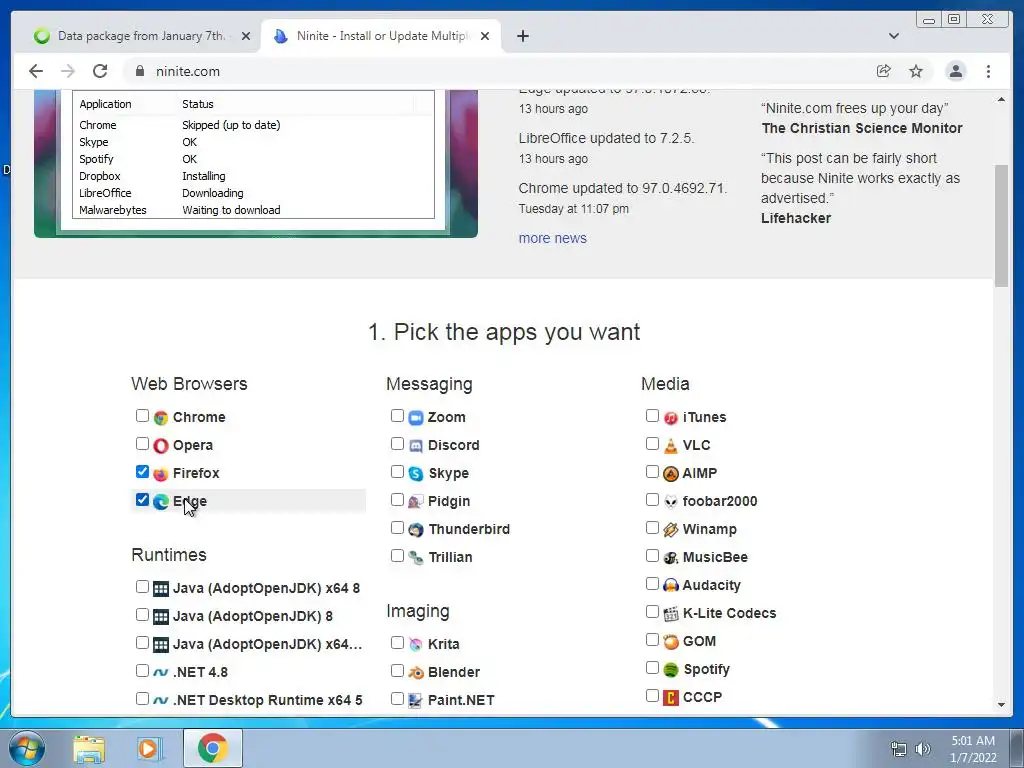
Task: Go back to the previous page
Action: (x=36, y=71)
